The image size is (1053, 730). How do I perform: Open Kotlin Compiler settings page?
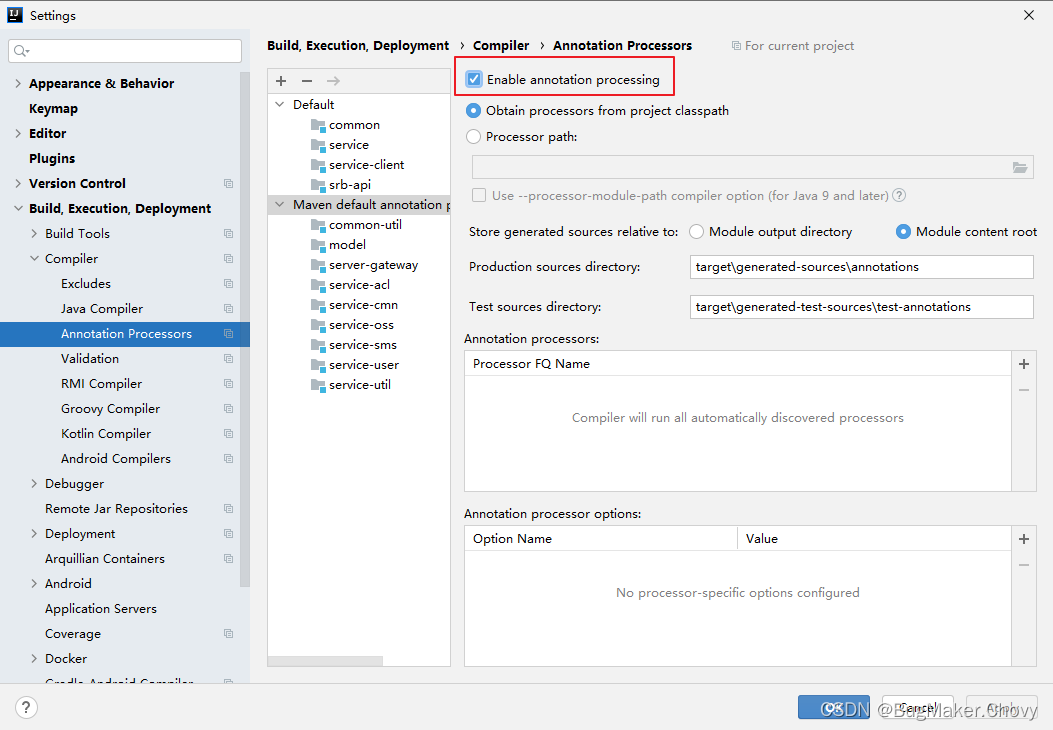[x=105, y=434]
